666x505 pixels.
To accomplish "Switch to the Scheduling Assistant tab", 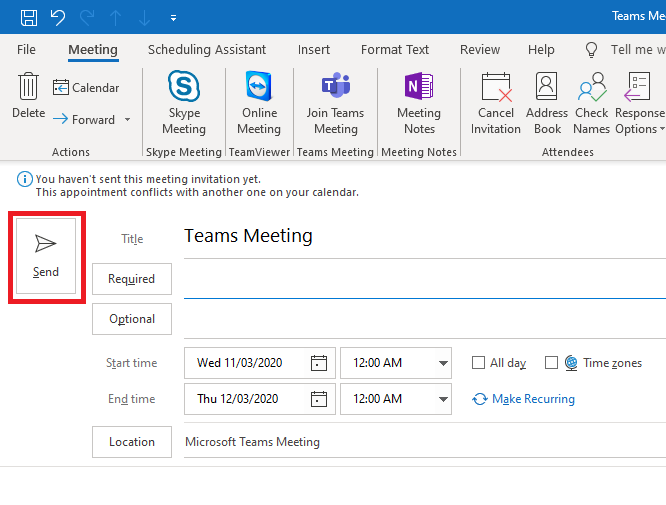I will pos(207,50).
